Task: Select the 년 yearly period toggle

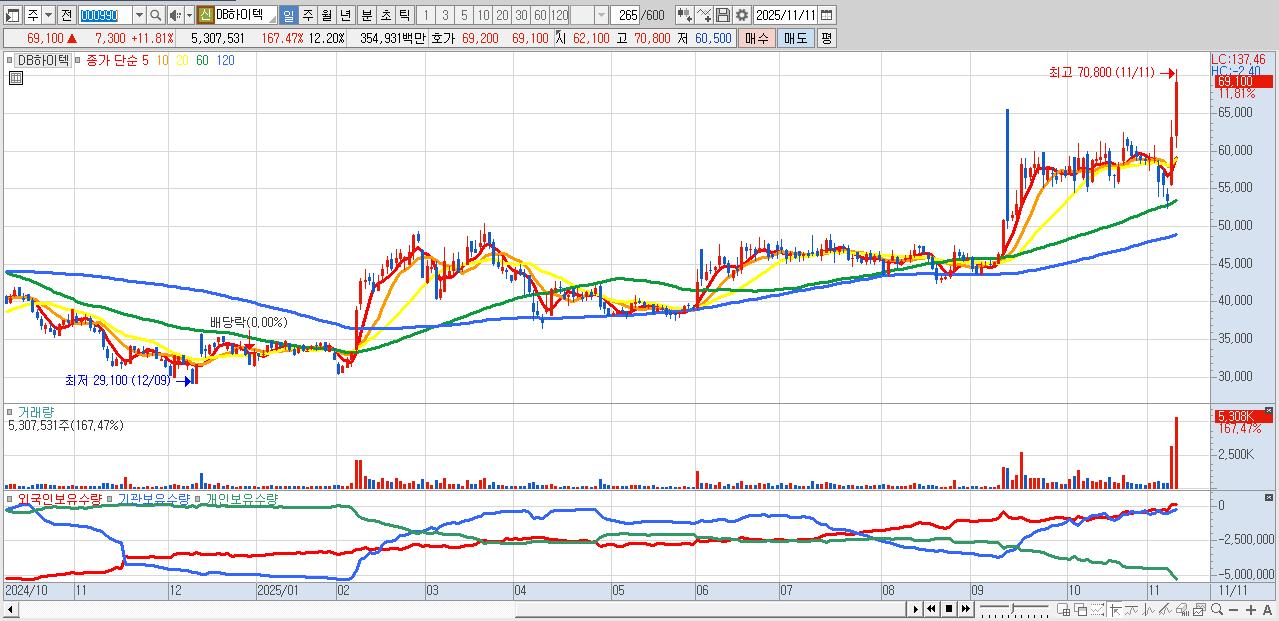Action: click(345, 15)
